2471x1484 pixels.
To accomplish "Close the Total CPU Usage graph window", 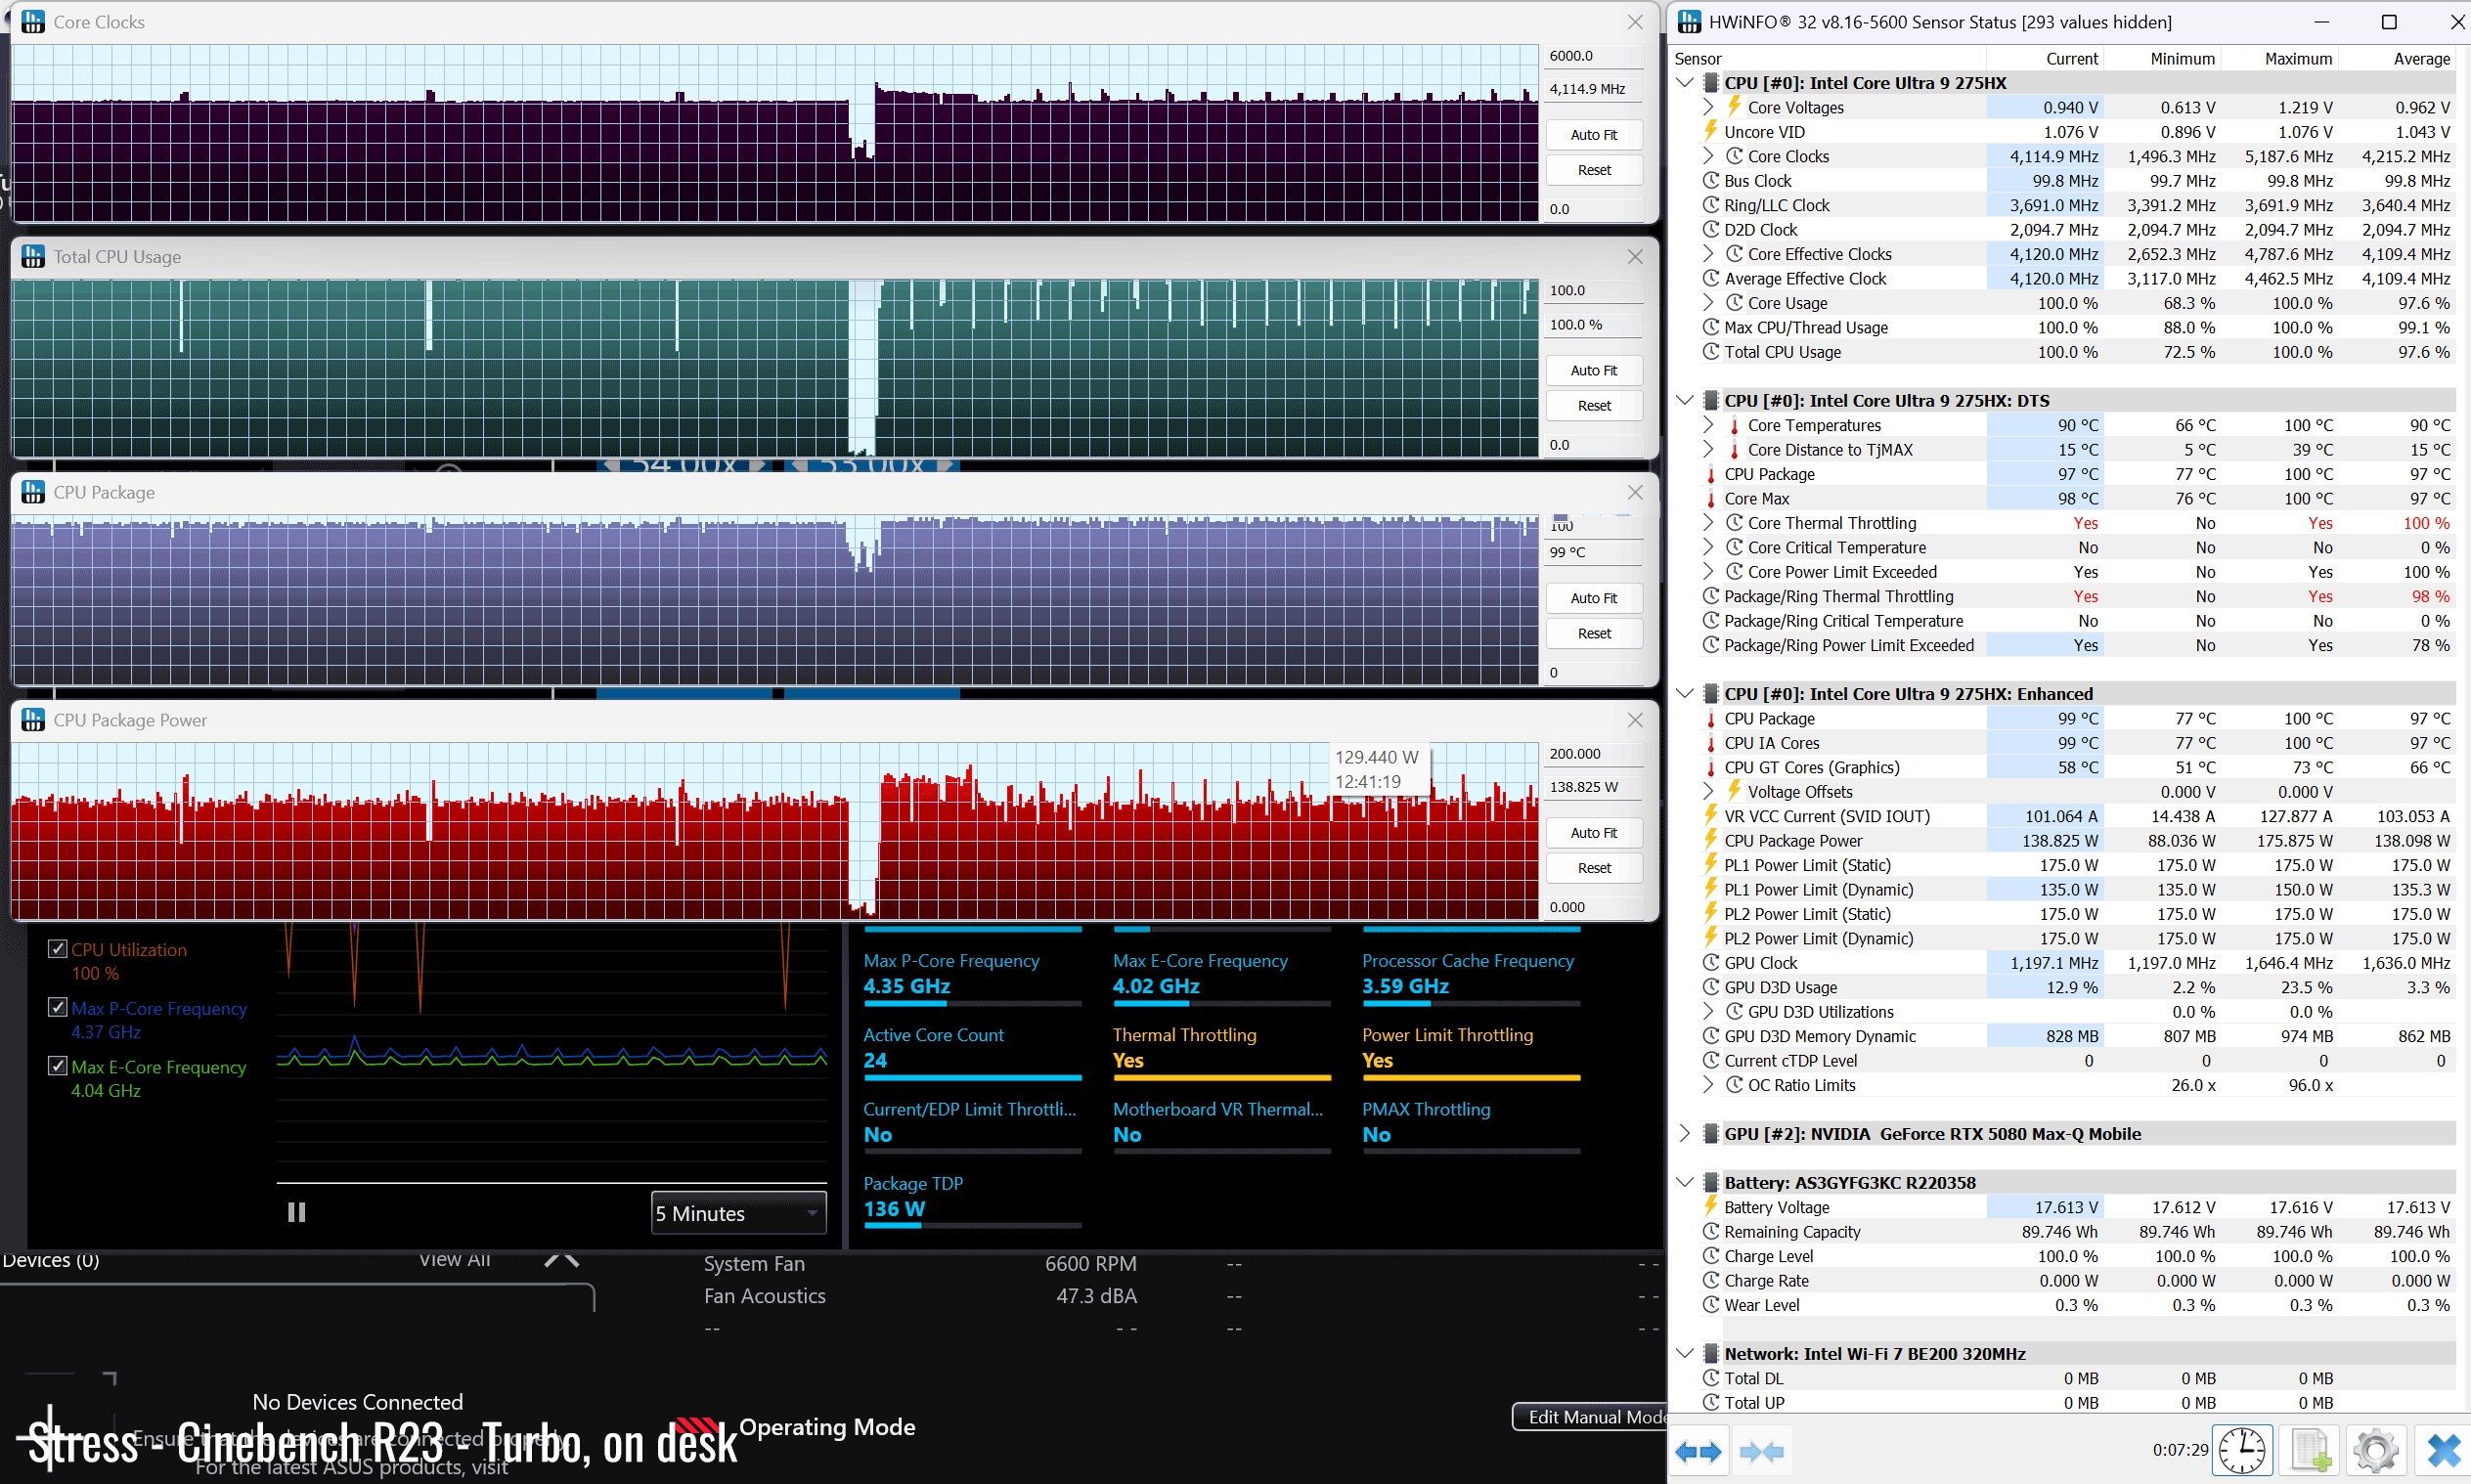I will click(1635, 256).
